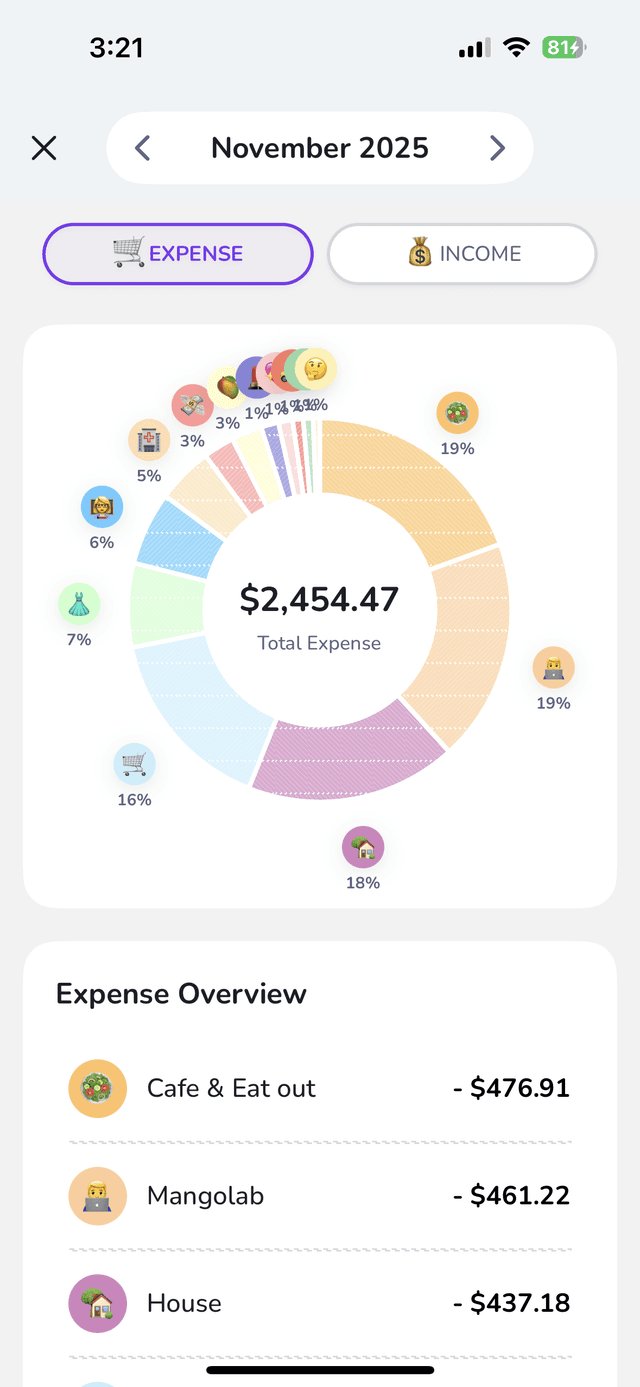
Task: Tap the $2,454.47 total expense amount
Action: [x=319, y=599]
